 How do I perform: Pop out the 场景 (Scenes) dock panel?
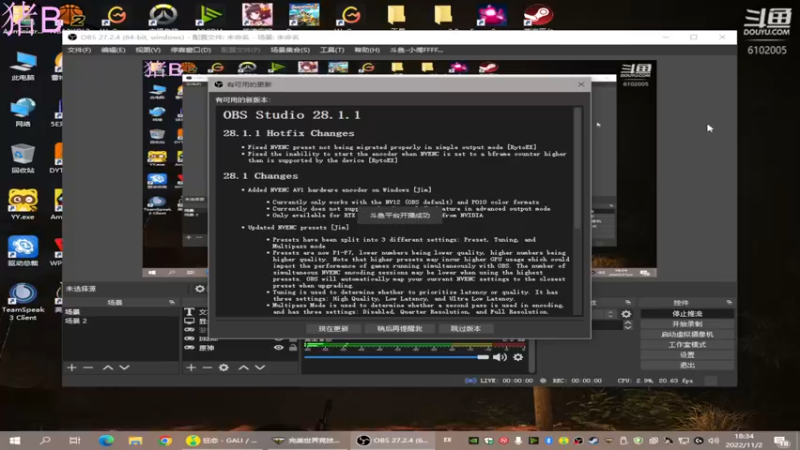coord(172,303)
